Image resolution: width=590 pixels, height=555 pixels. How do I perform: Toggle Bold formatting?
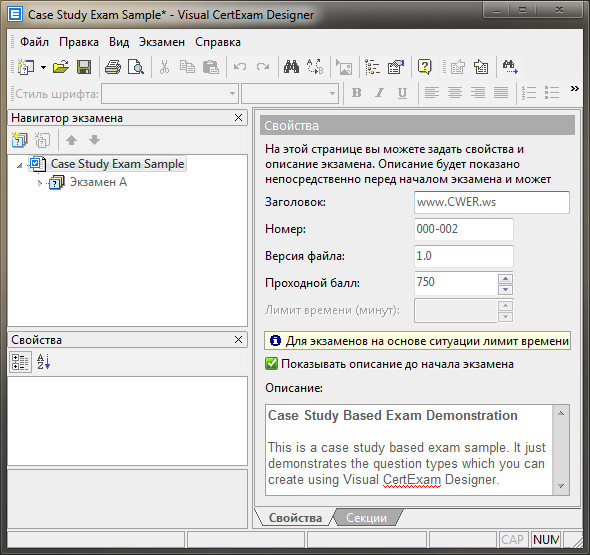[x=356, y=93]
